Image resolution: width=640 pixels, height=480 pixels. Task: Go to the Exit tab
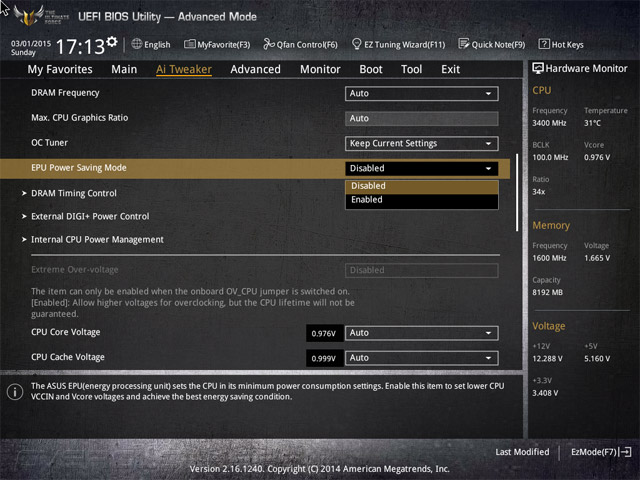[x=451, y=69]
